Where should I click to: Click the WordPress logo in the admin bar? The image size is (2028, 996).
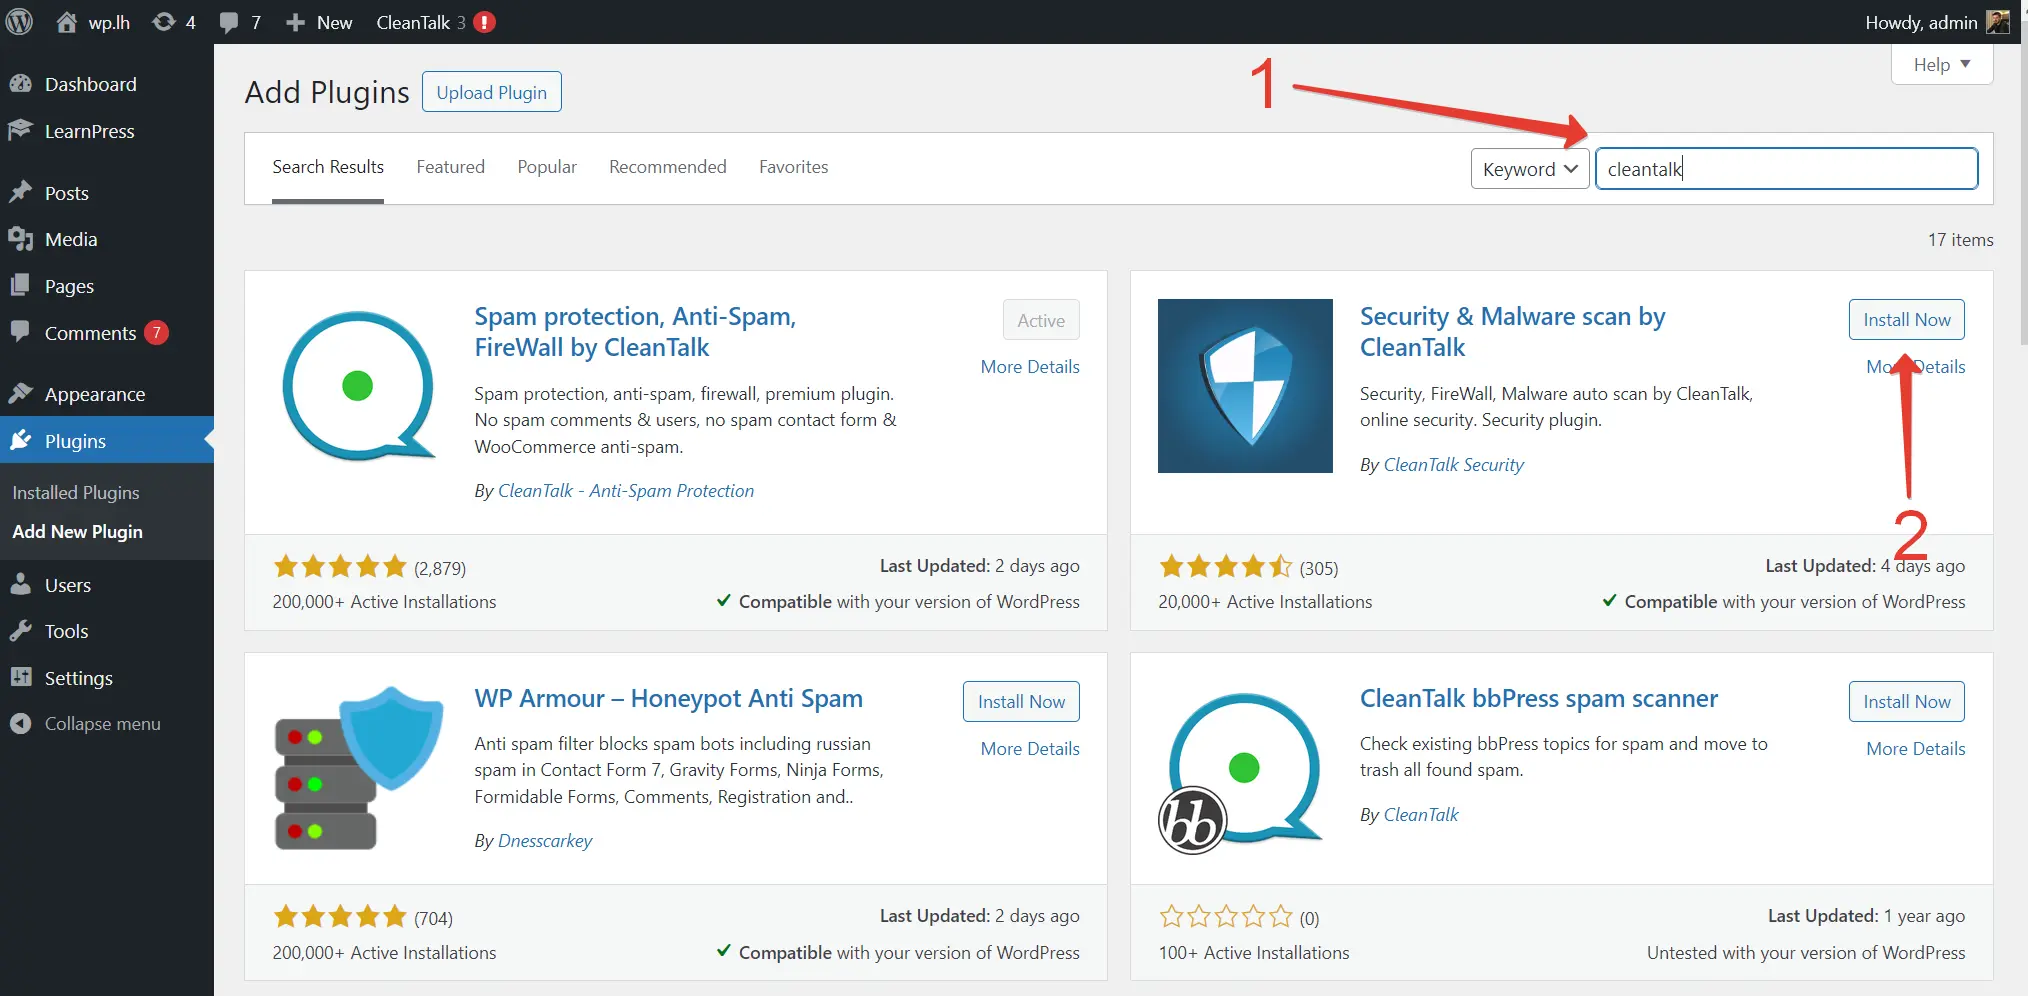(x=20, y=22)
